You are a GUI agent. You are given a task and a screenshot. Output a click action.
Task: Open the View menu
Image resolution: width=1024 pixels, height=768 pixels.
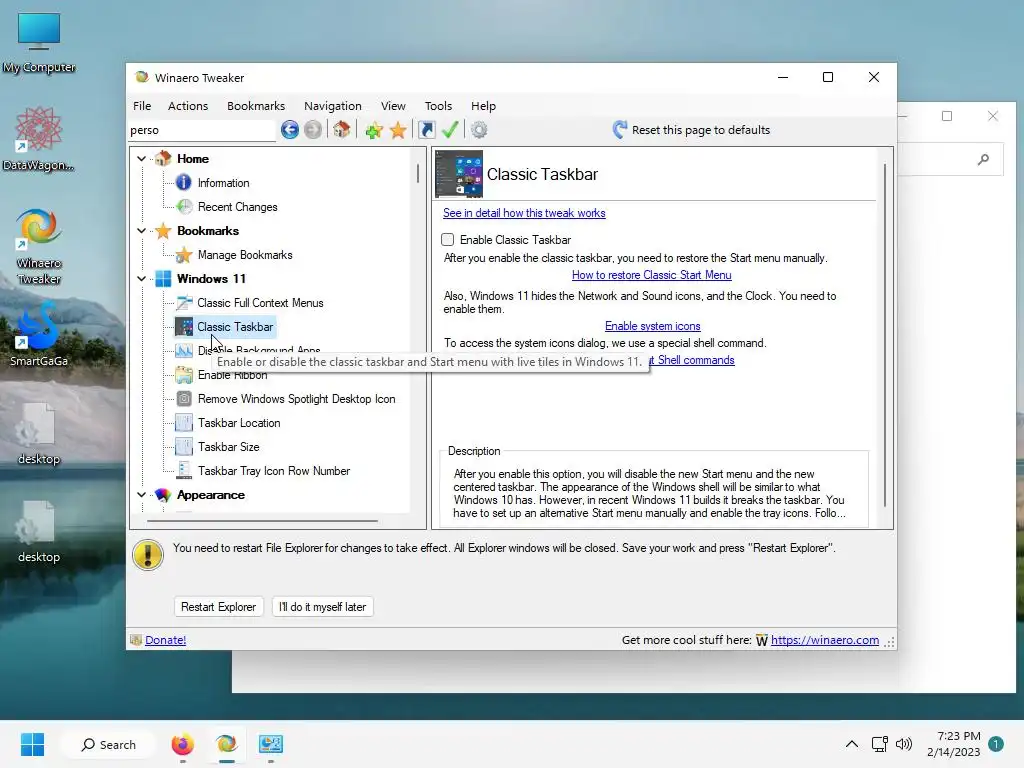(x=393, y=106)
